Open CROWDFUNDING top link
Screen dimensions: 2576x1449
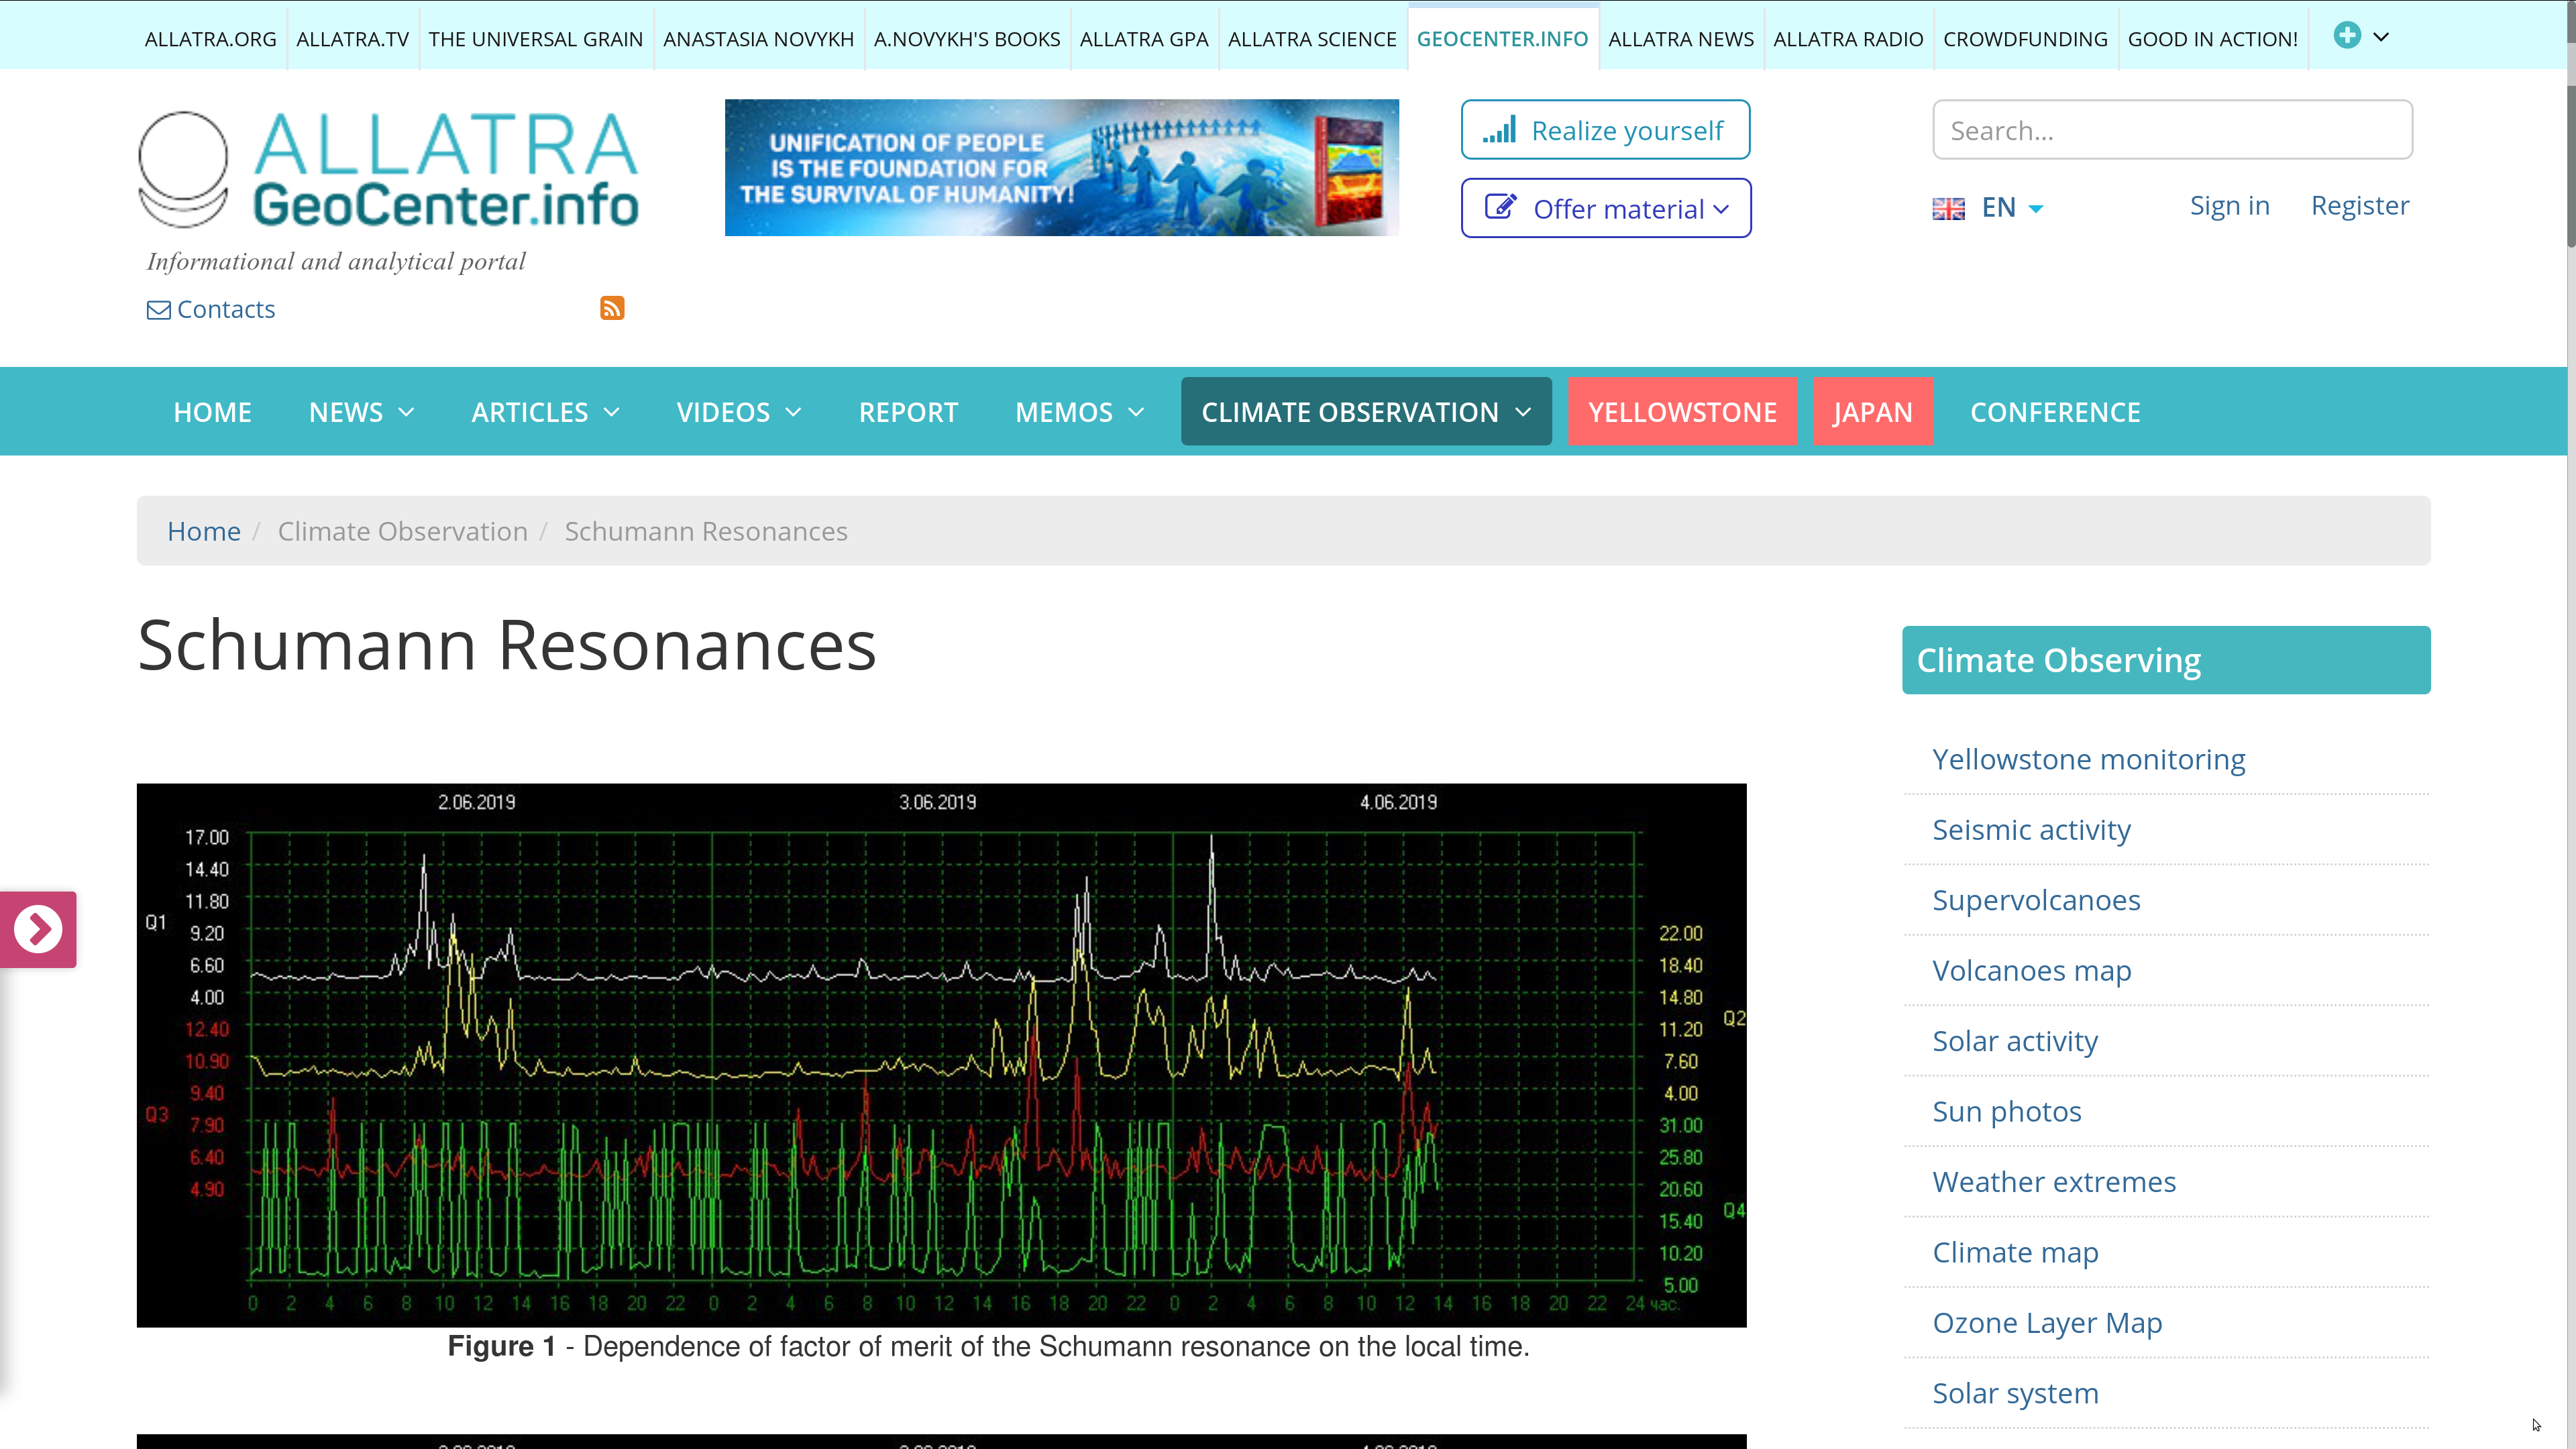[2025, 39]
